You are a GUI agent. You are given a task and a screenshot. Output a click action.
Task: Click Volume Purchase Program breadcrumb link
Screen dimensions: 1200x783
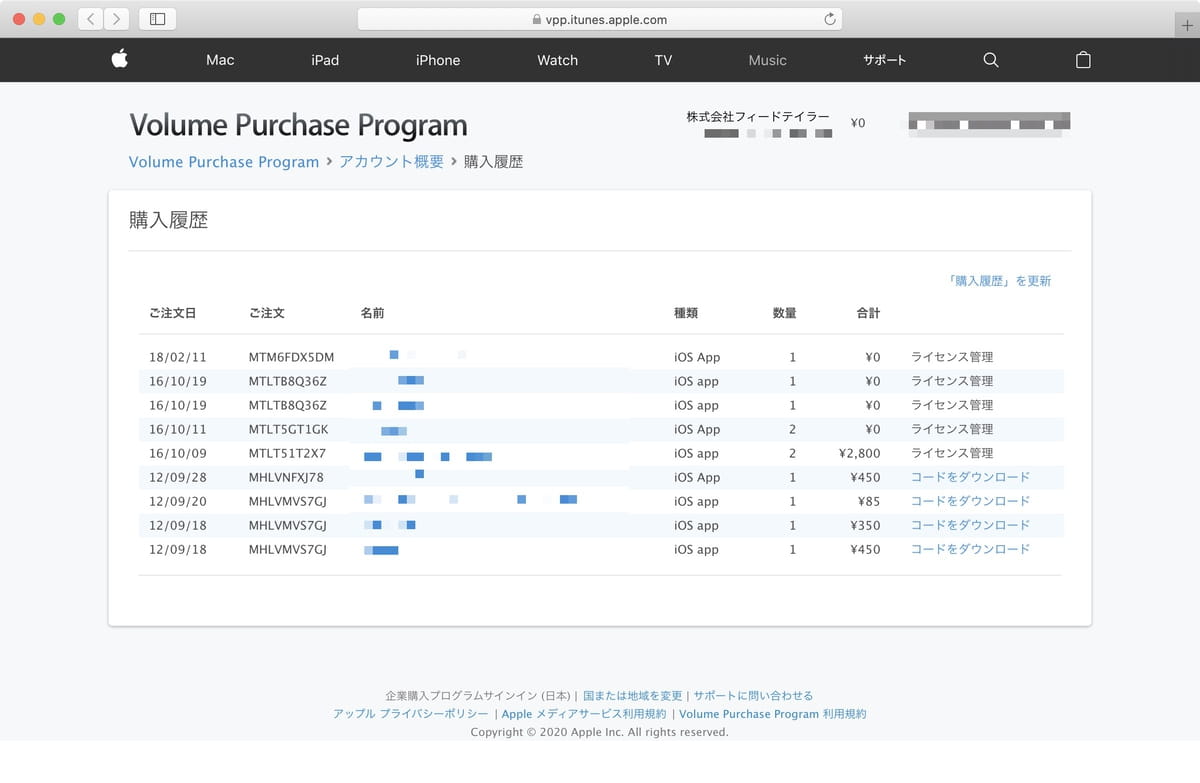pyautogui.click(x=224, y=162)
